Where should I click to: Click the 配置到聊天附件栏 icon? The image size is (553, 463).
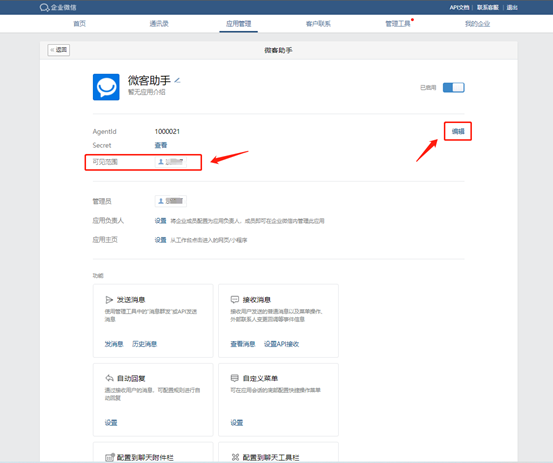[x=110, y=457]
